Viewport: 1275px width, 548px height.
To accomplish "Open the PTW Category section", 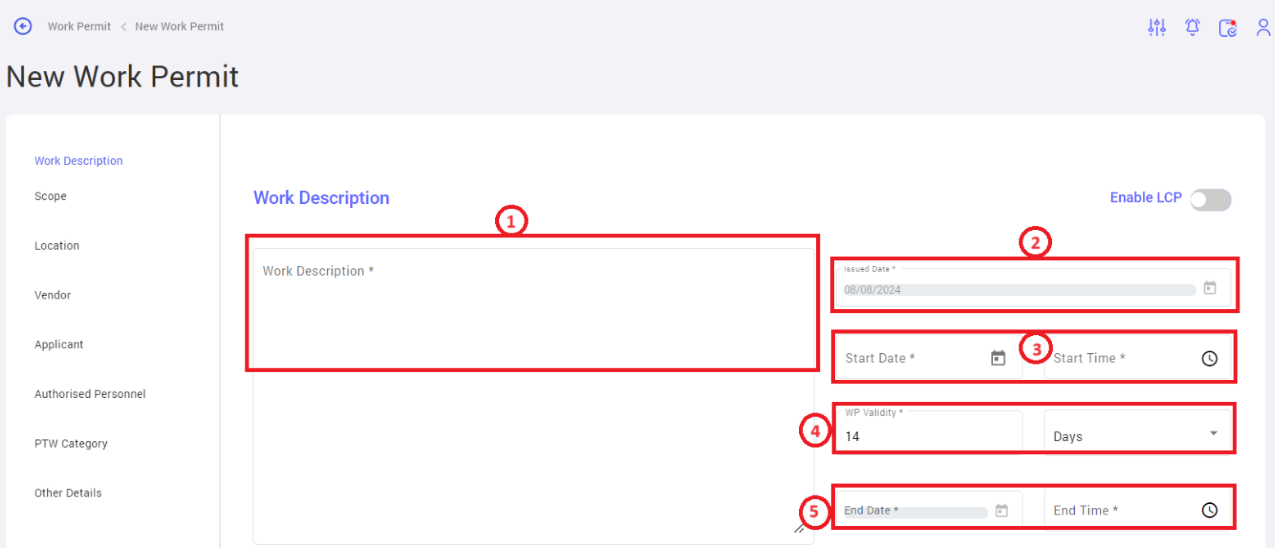I will point(71,444).
